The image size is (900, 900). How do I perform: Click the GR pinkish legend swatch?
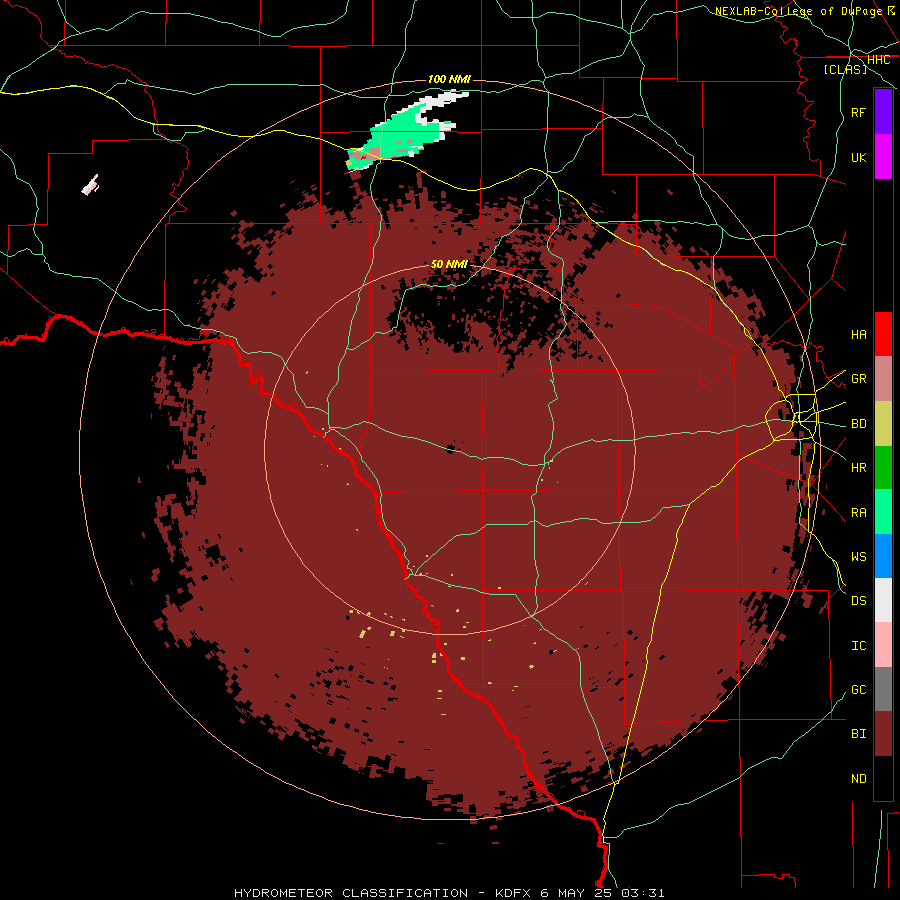click(x=883, y=379)
